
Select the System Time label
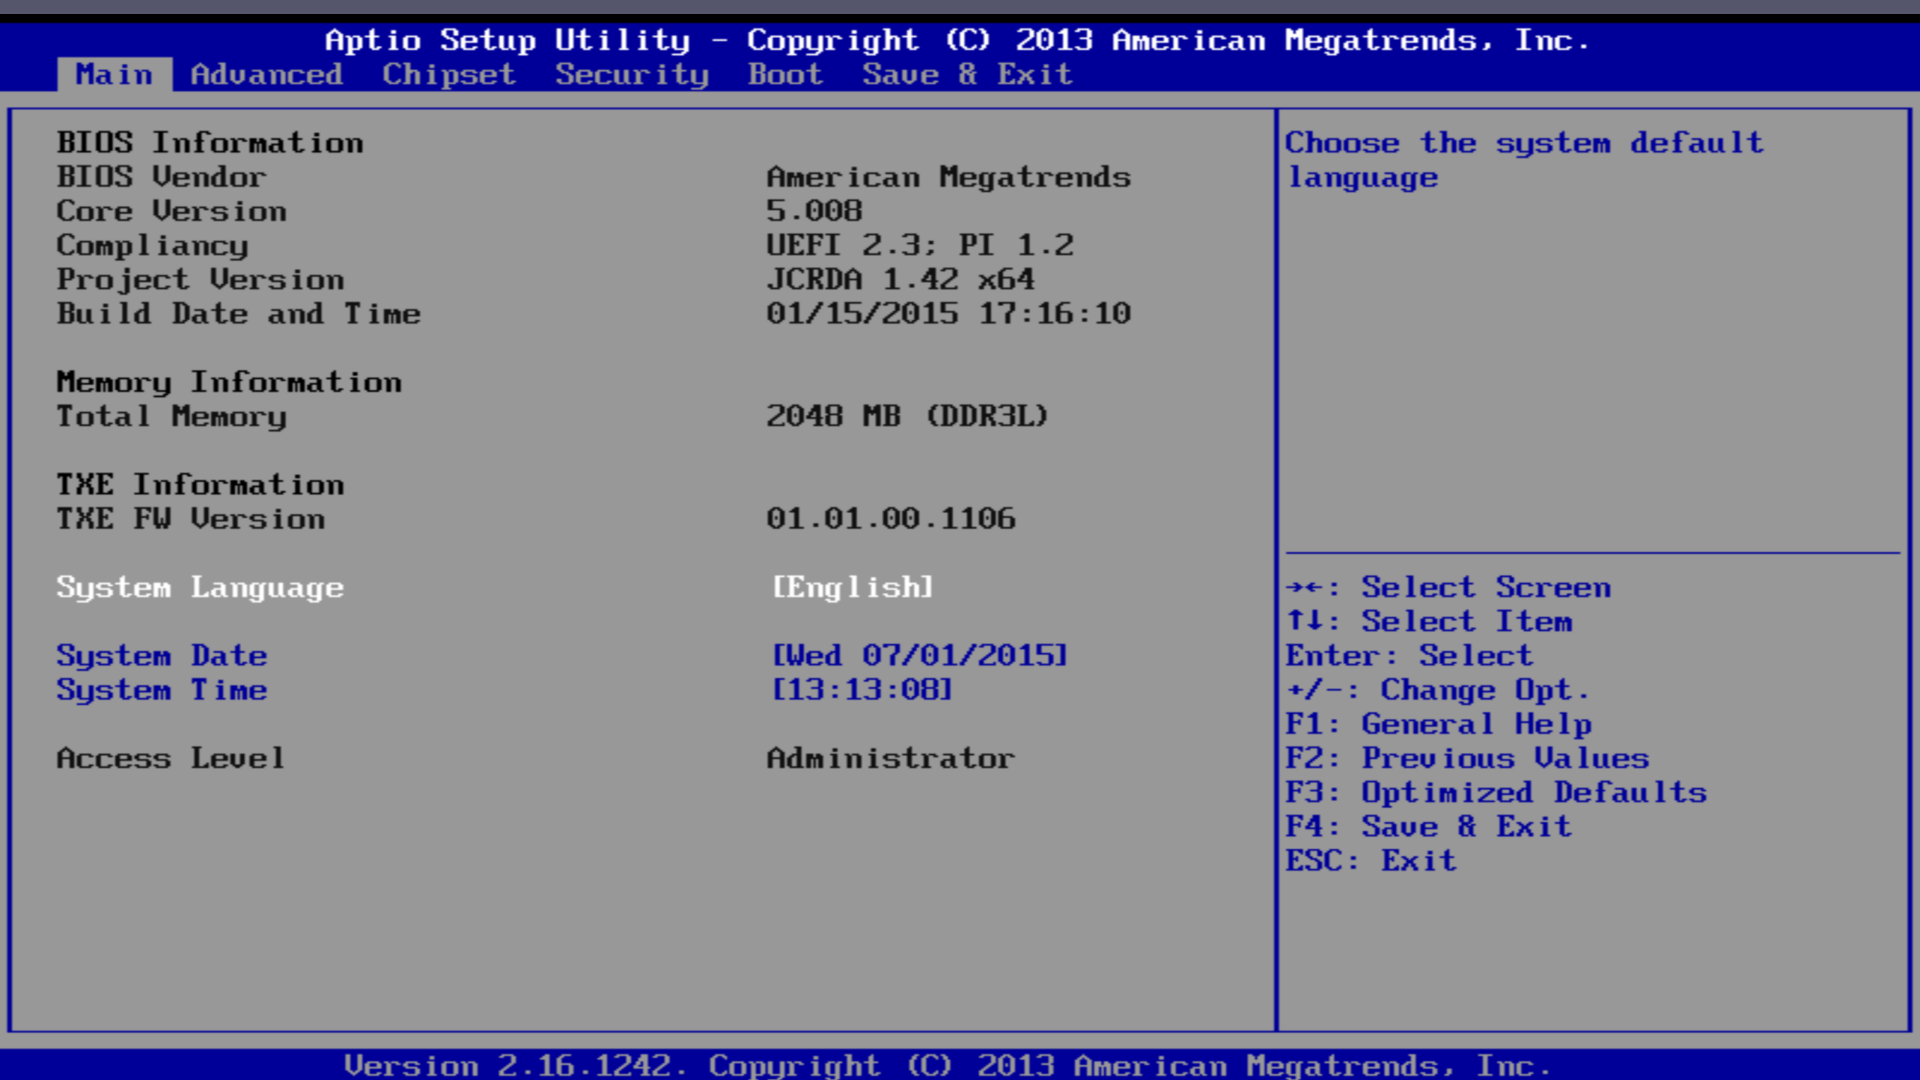162,689
